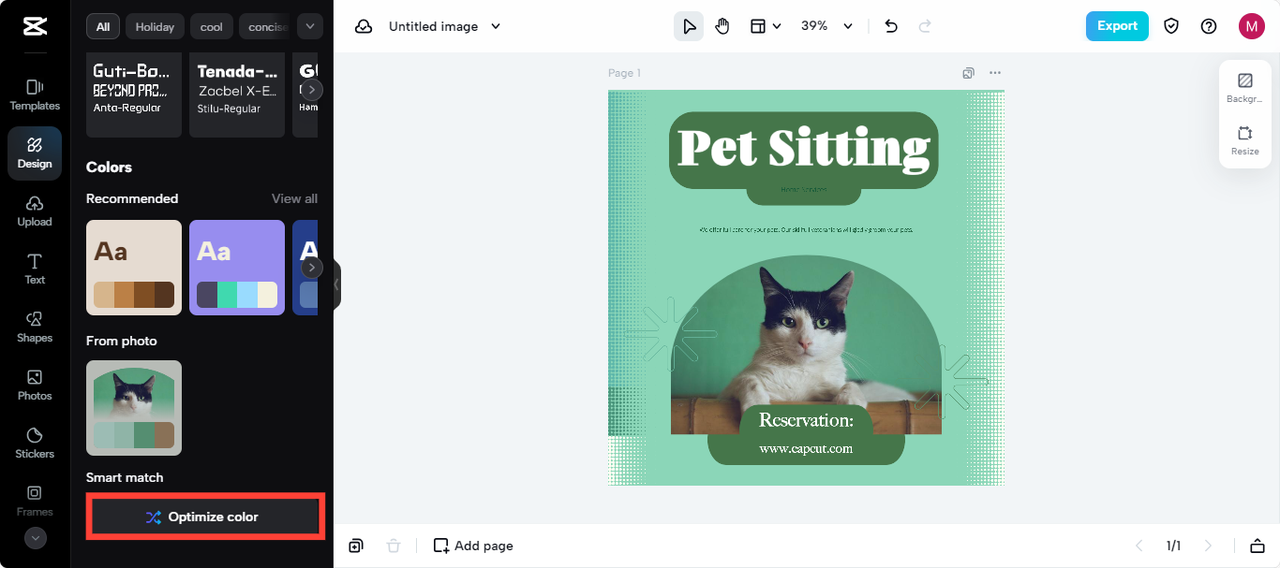Viewport: 1280px width, 568px height.
Task: Click Add page button
Action: coord(473,546)
